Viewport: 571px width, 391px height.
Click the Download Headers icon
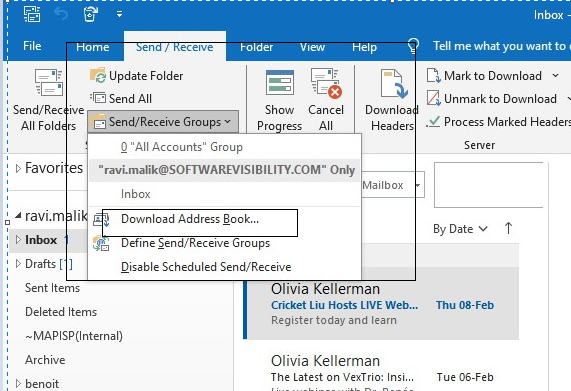[x=394, y=84]
